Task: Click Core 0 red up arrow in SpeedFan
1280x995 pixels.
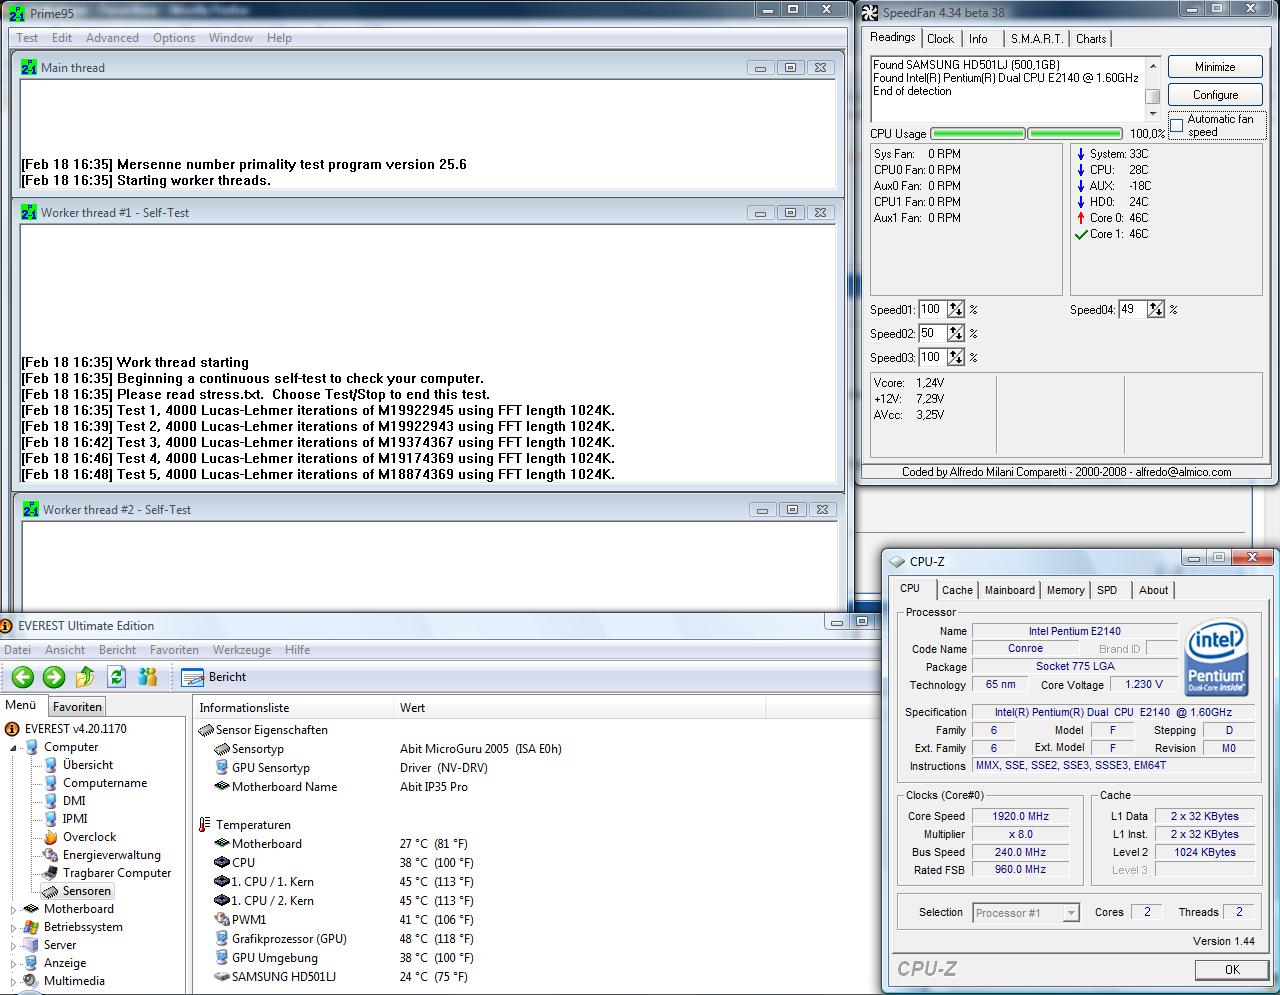Action: pos(1081,218)
